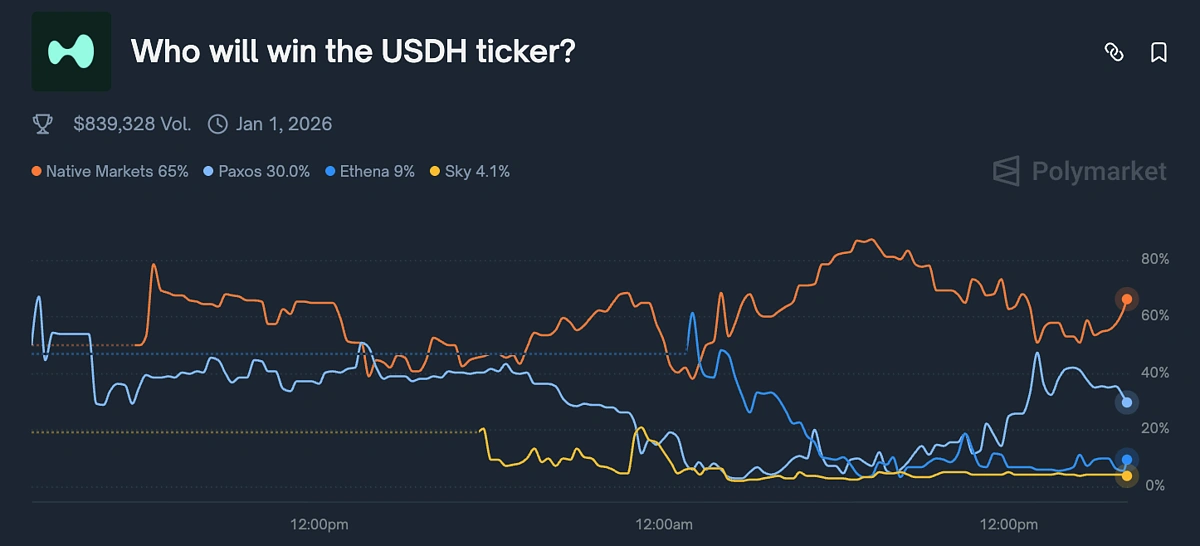Click the trophy icon beside volume
1200x546 pixels.
click(42, 124)
